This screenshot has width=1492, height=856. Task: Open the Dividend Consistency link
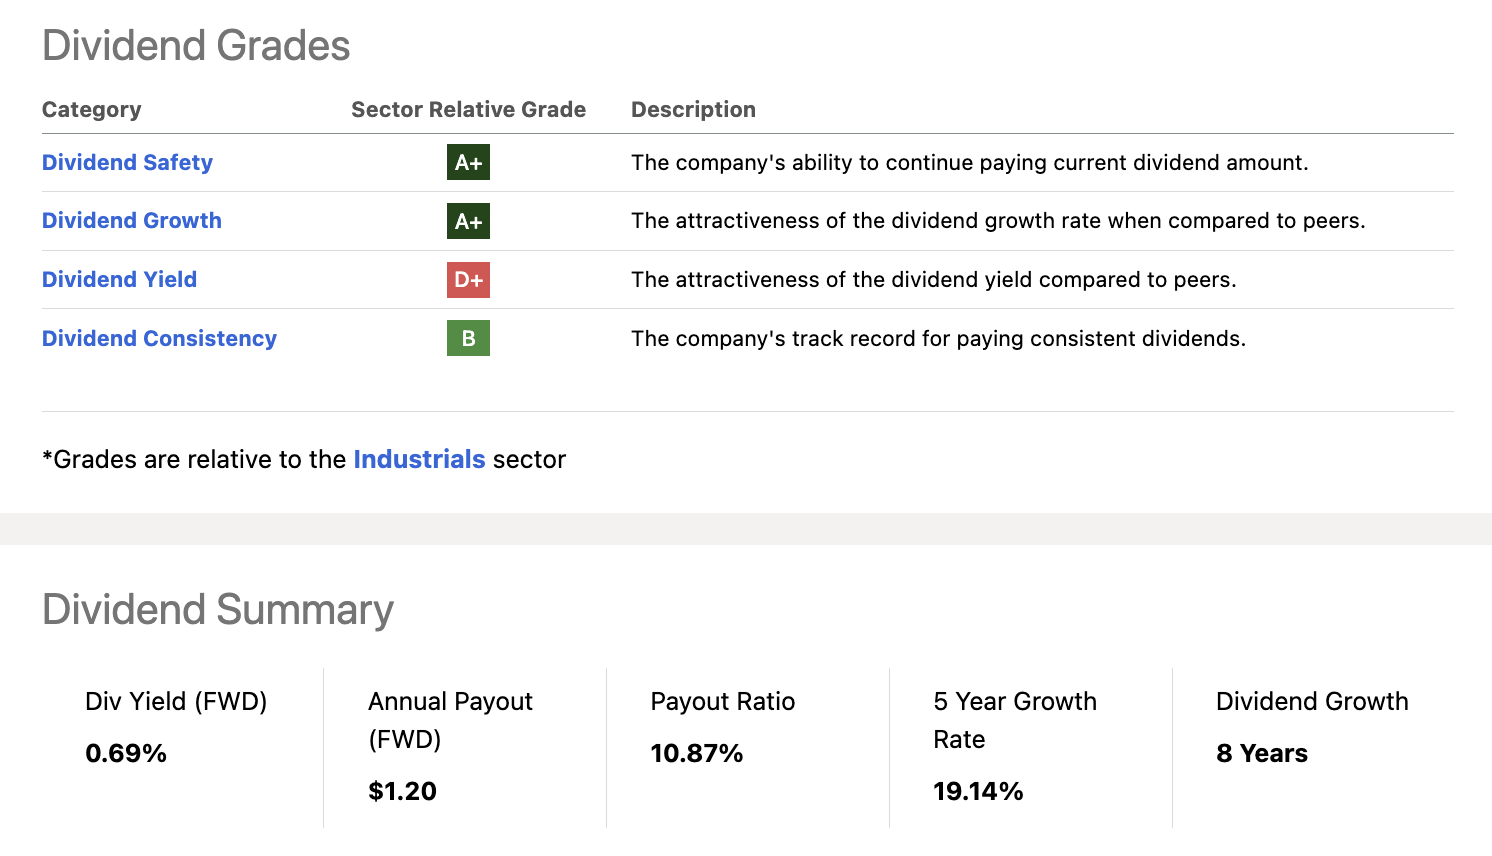coord(159,338)
